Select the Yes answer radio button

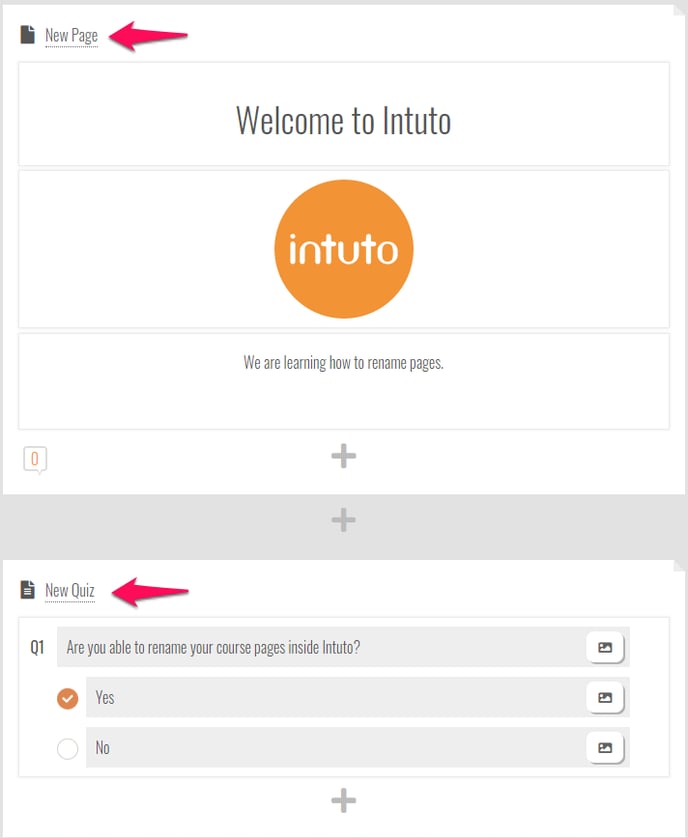[67, 699]
